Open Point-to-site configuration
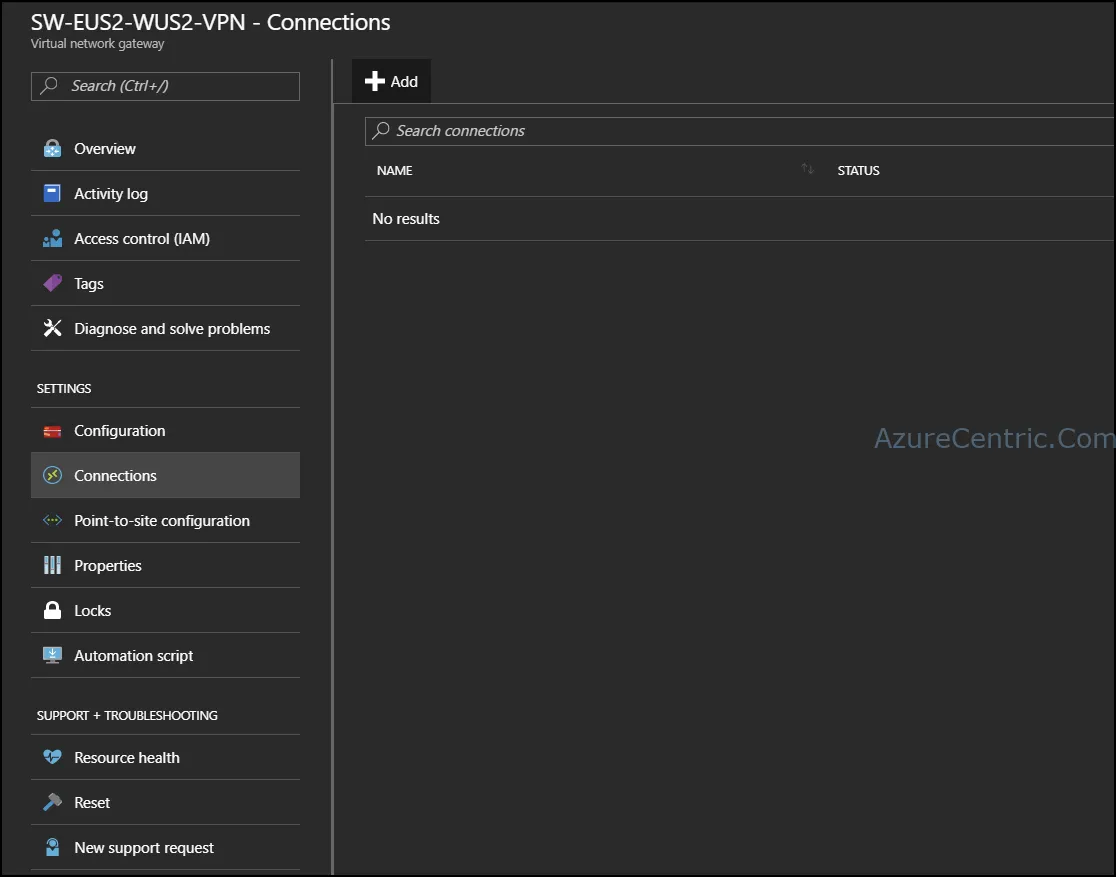This screenshot has width=1116, height=877. pyautogui.click(x=165, y=520)
